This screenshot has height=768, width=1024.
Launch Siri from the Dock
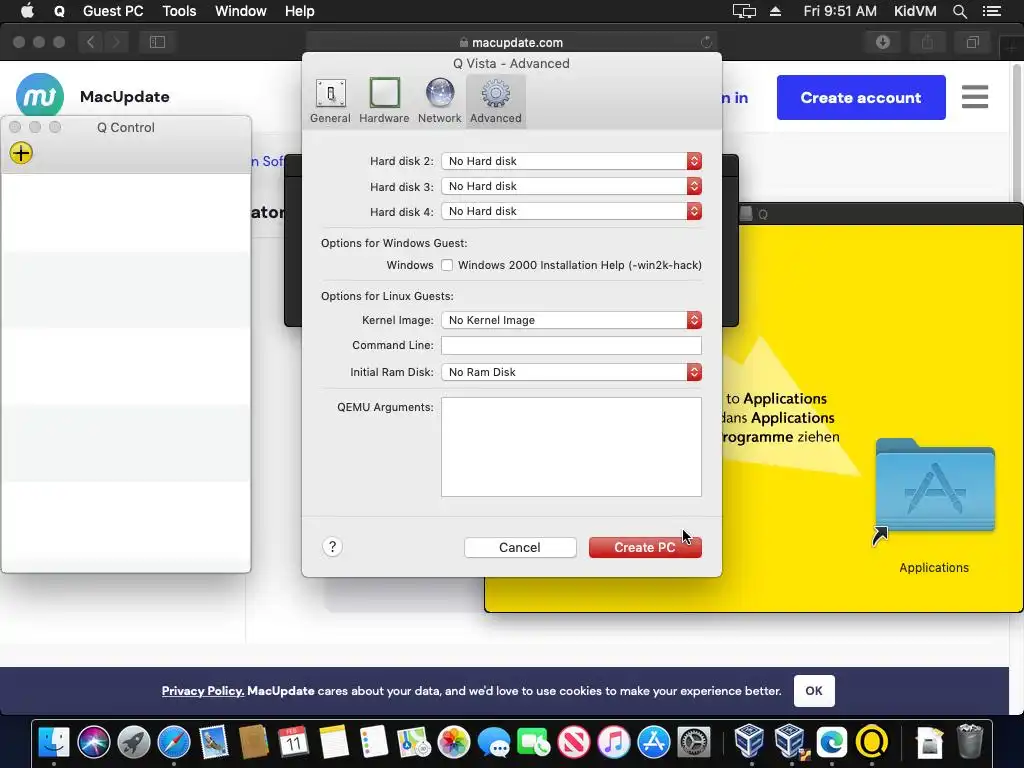(94, 742)
